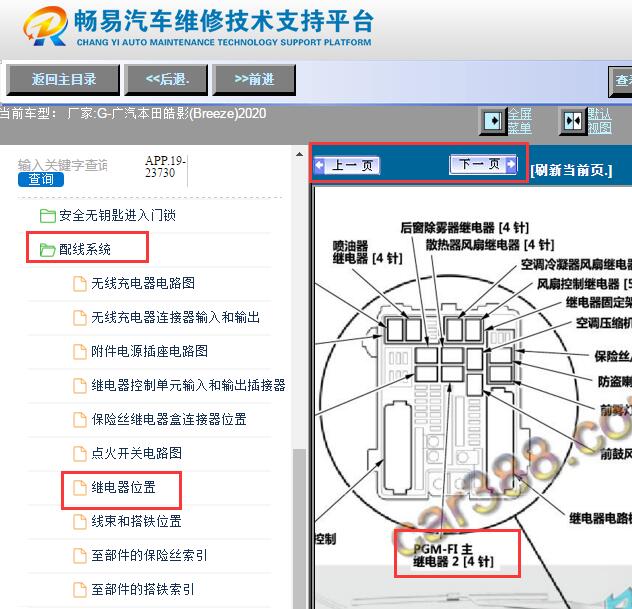This screenshot has height=609, width=632.
Task: Open 继电器控制单元输入和输出插接器 document
Action: pyautogui.click(x=188, y=385)
